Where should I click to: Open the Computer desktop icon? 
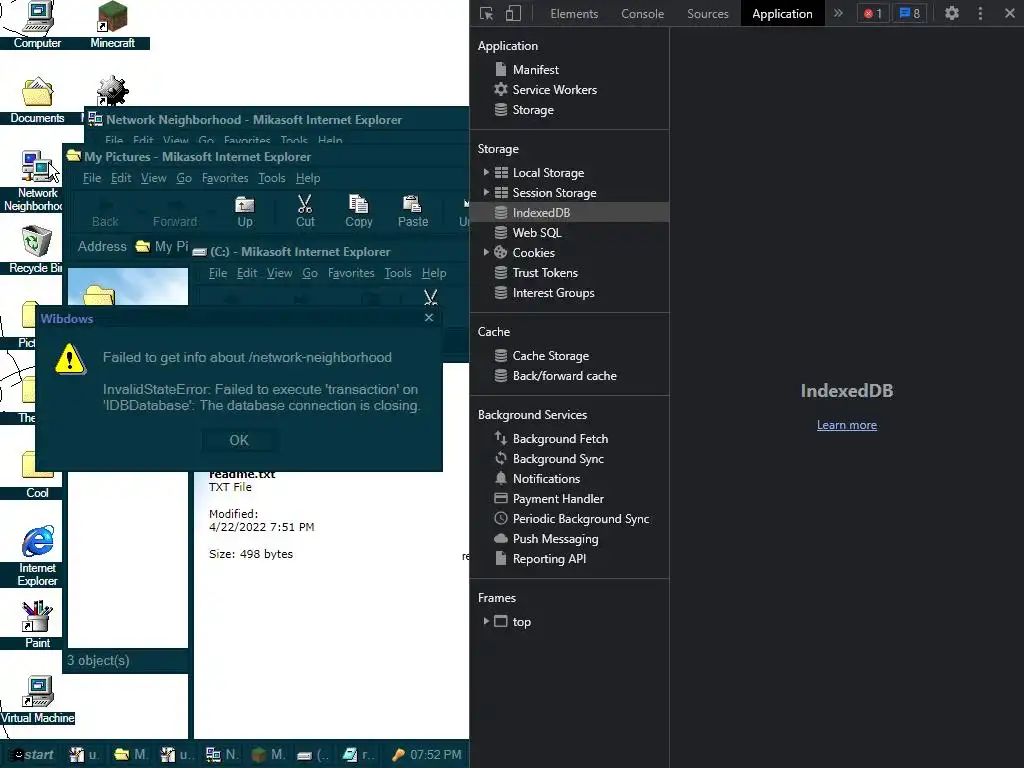(37, 25)
